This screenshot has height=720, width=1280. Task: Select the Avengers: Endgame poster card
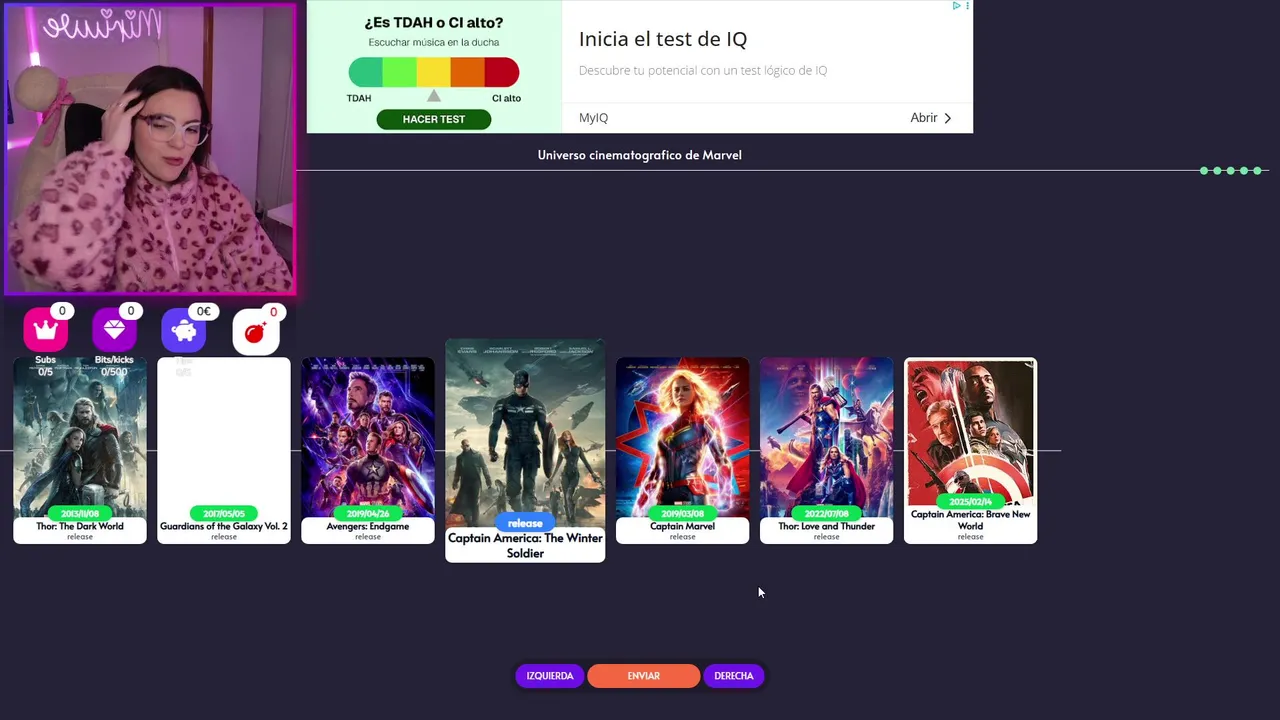(368, 451)
